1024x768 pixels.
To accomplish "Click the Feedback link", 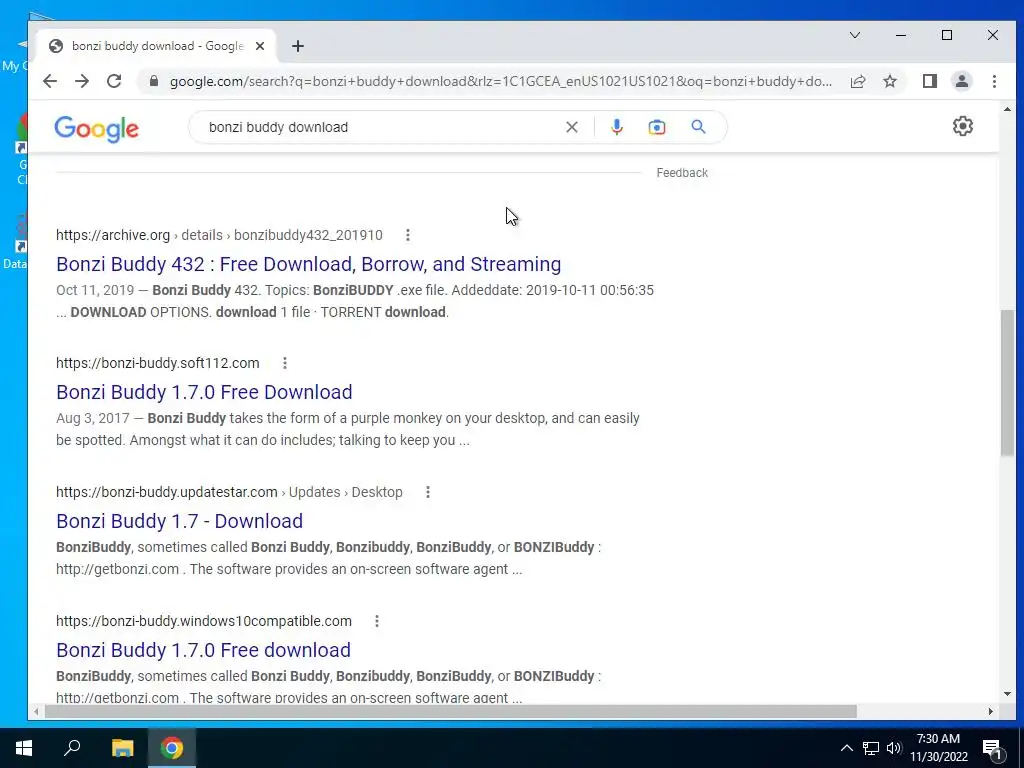I will (682, 173).
